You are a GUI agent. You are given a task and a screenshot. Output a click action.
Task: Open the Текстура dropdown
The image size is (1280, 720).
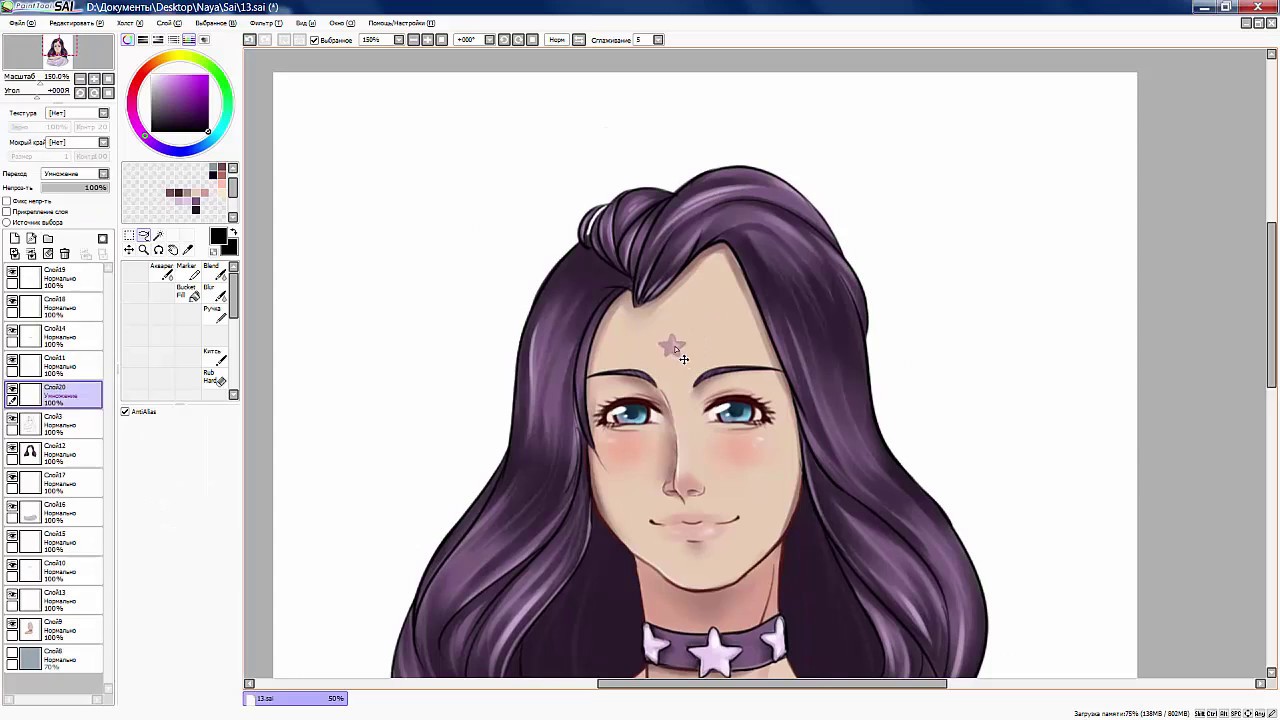pos(103,113)
